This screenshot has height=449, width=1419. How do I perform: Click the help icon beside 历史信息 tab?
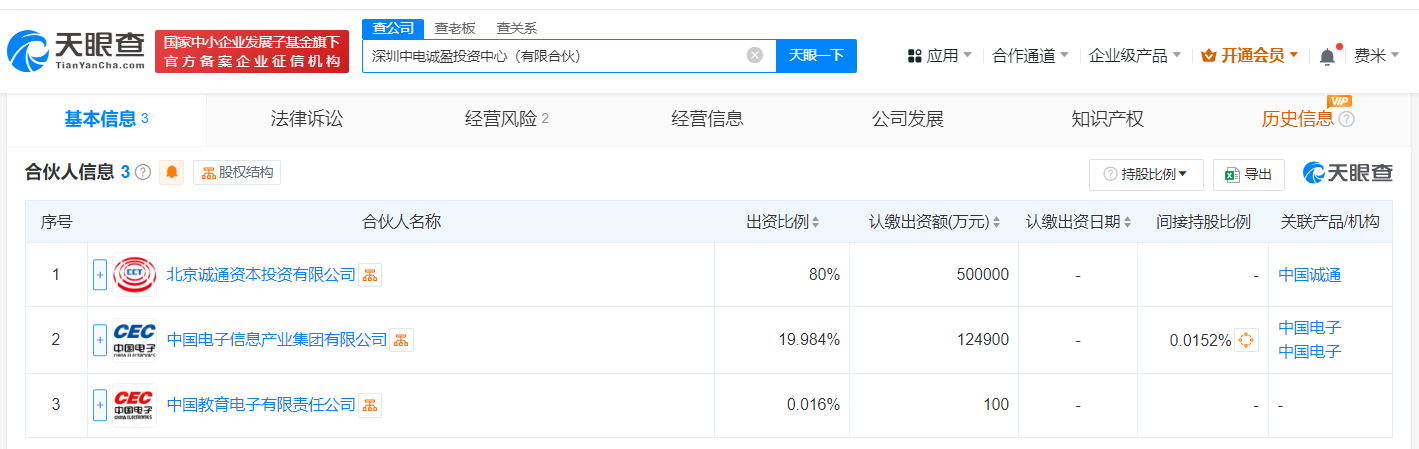click(1346, 119)
